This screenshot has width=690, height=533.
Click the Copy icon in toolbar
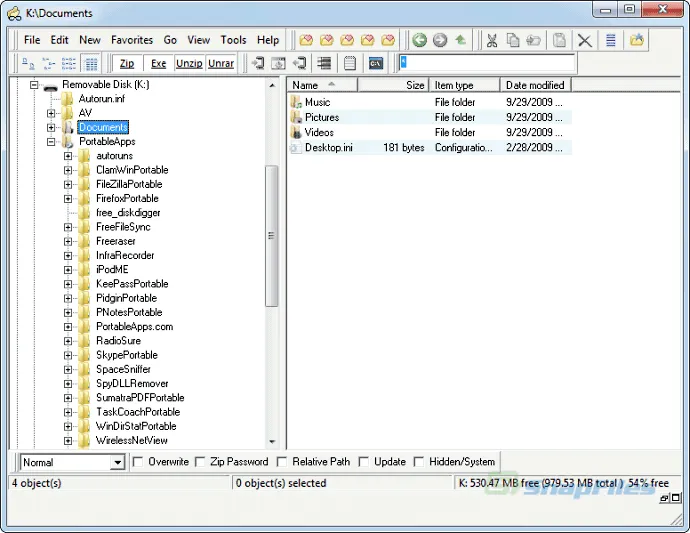tap(513, 40)
